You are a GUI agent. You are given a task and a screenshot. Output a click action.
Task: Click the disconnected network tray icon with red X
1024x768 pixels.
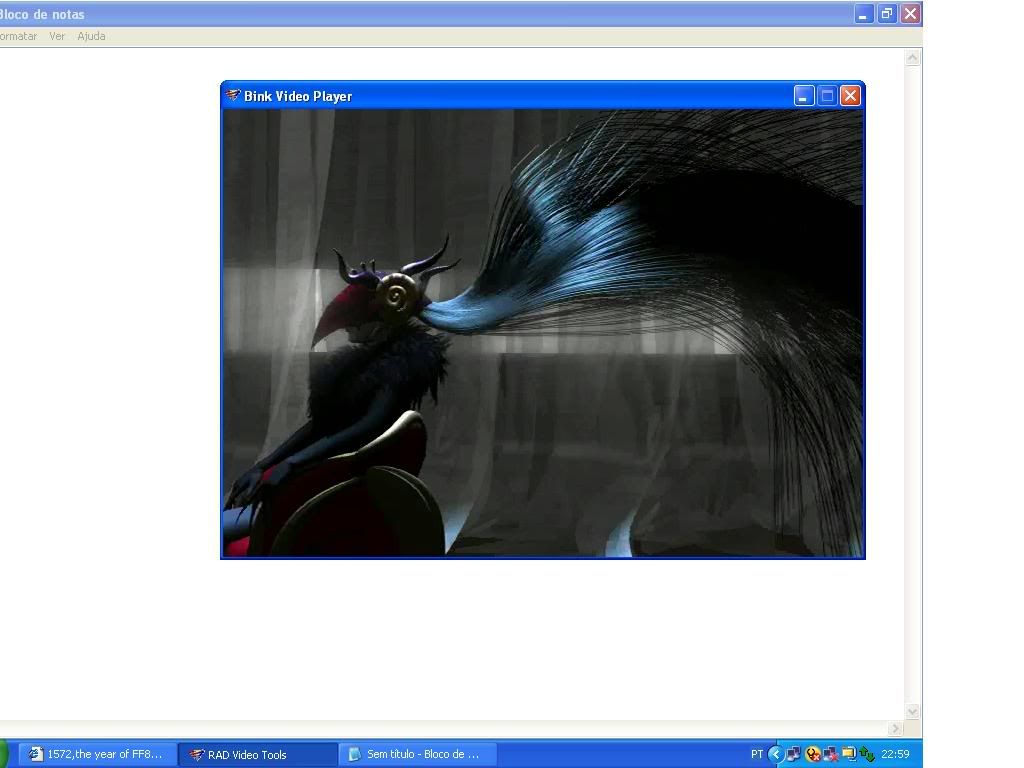[831, 754]
